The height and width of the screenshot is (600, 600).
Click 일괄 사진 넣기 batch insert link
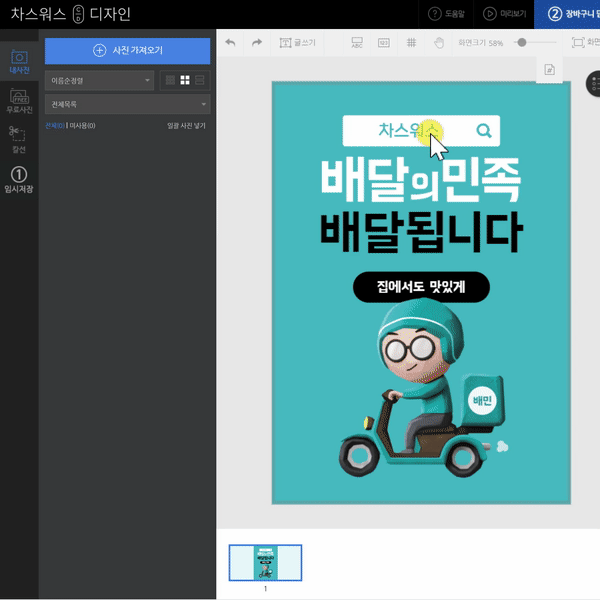pyautogui.click(x=186, y=126)
